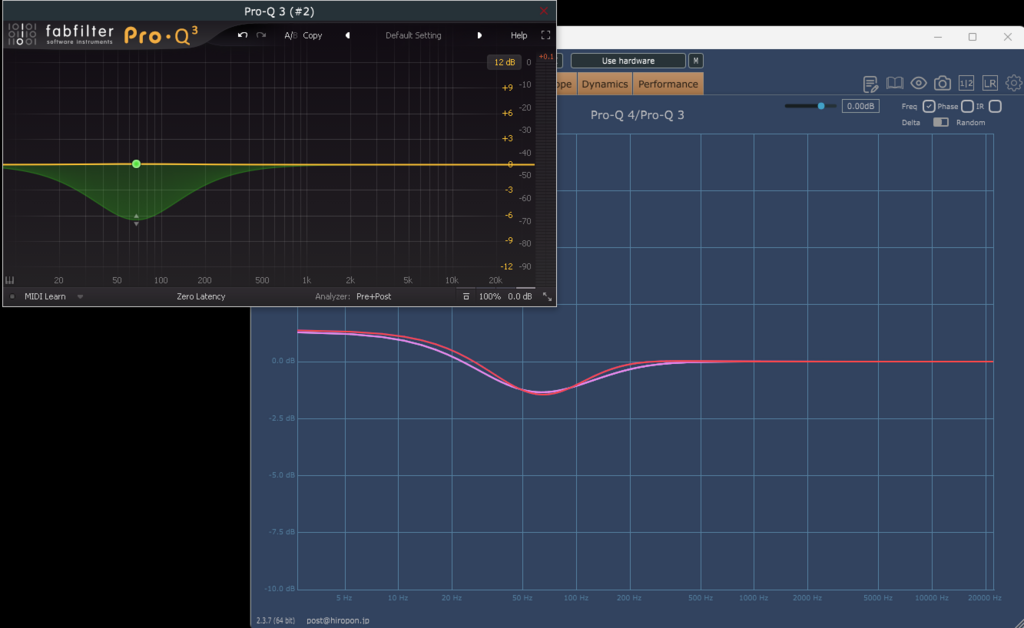Open the 12 dB display range selector
1024x628 pixels.
coord(504,62)
